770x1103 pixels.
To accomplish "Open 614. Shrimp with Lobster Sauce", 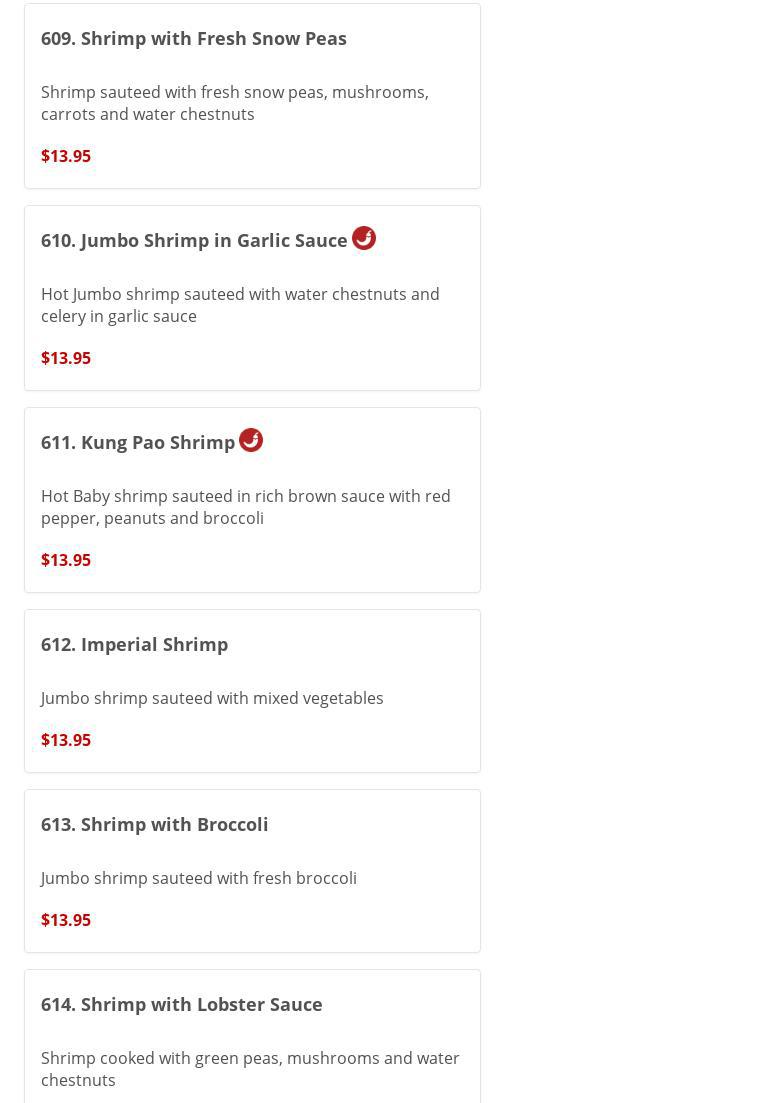I will click(x=181, y=1004).
